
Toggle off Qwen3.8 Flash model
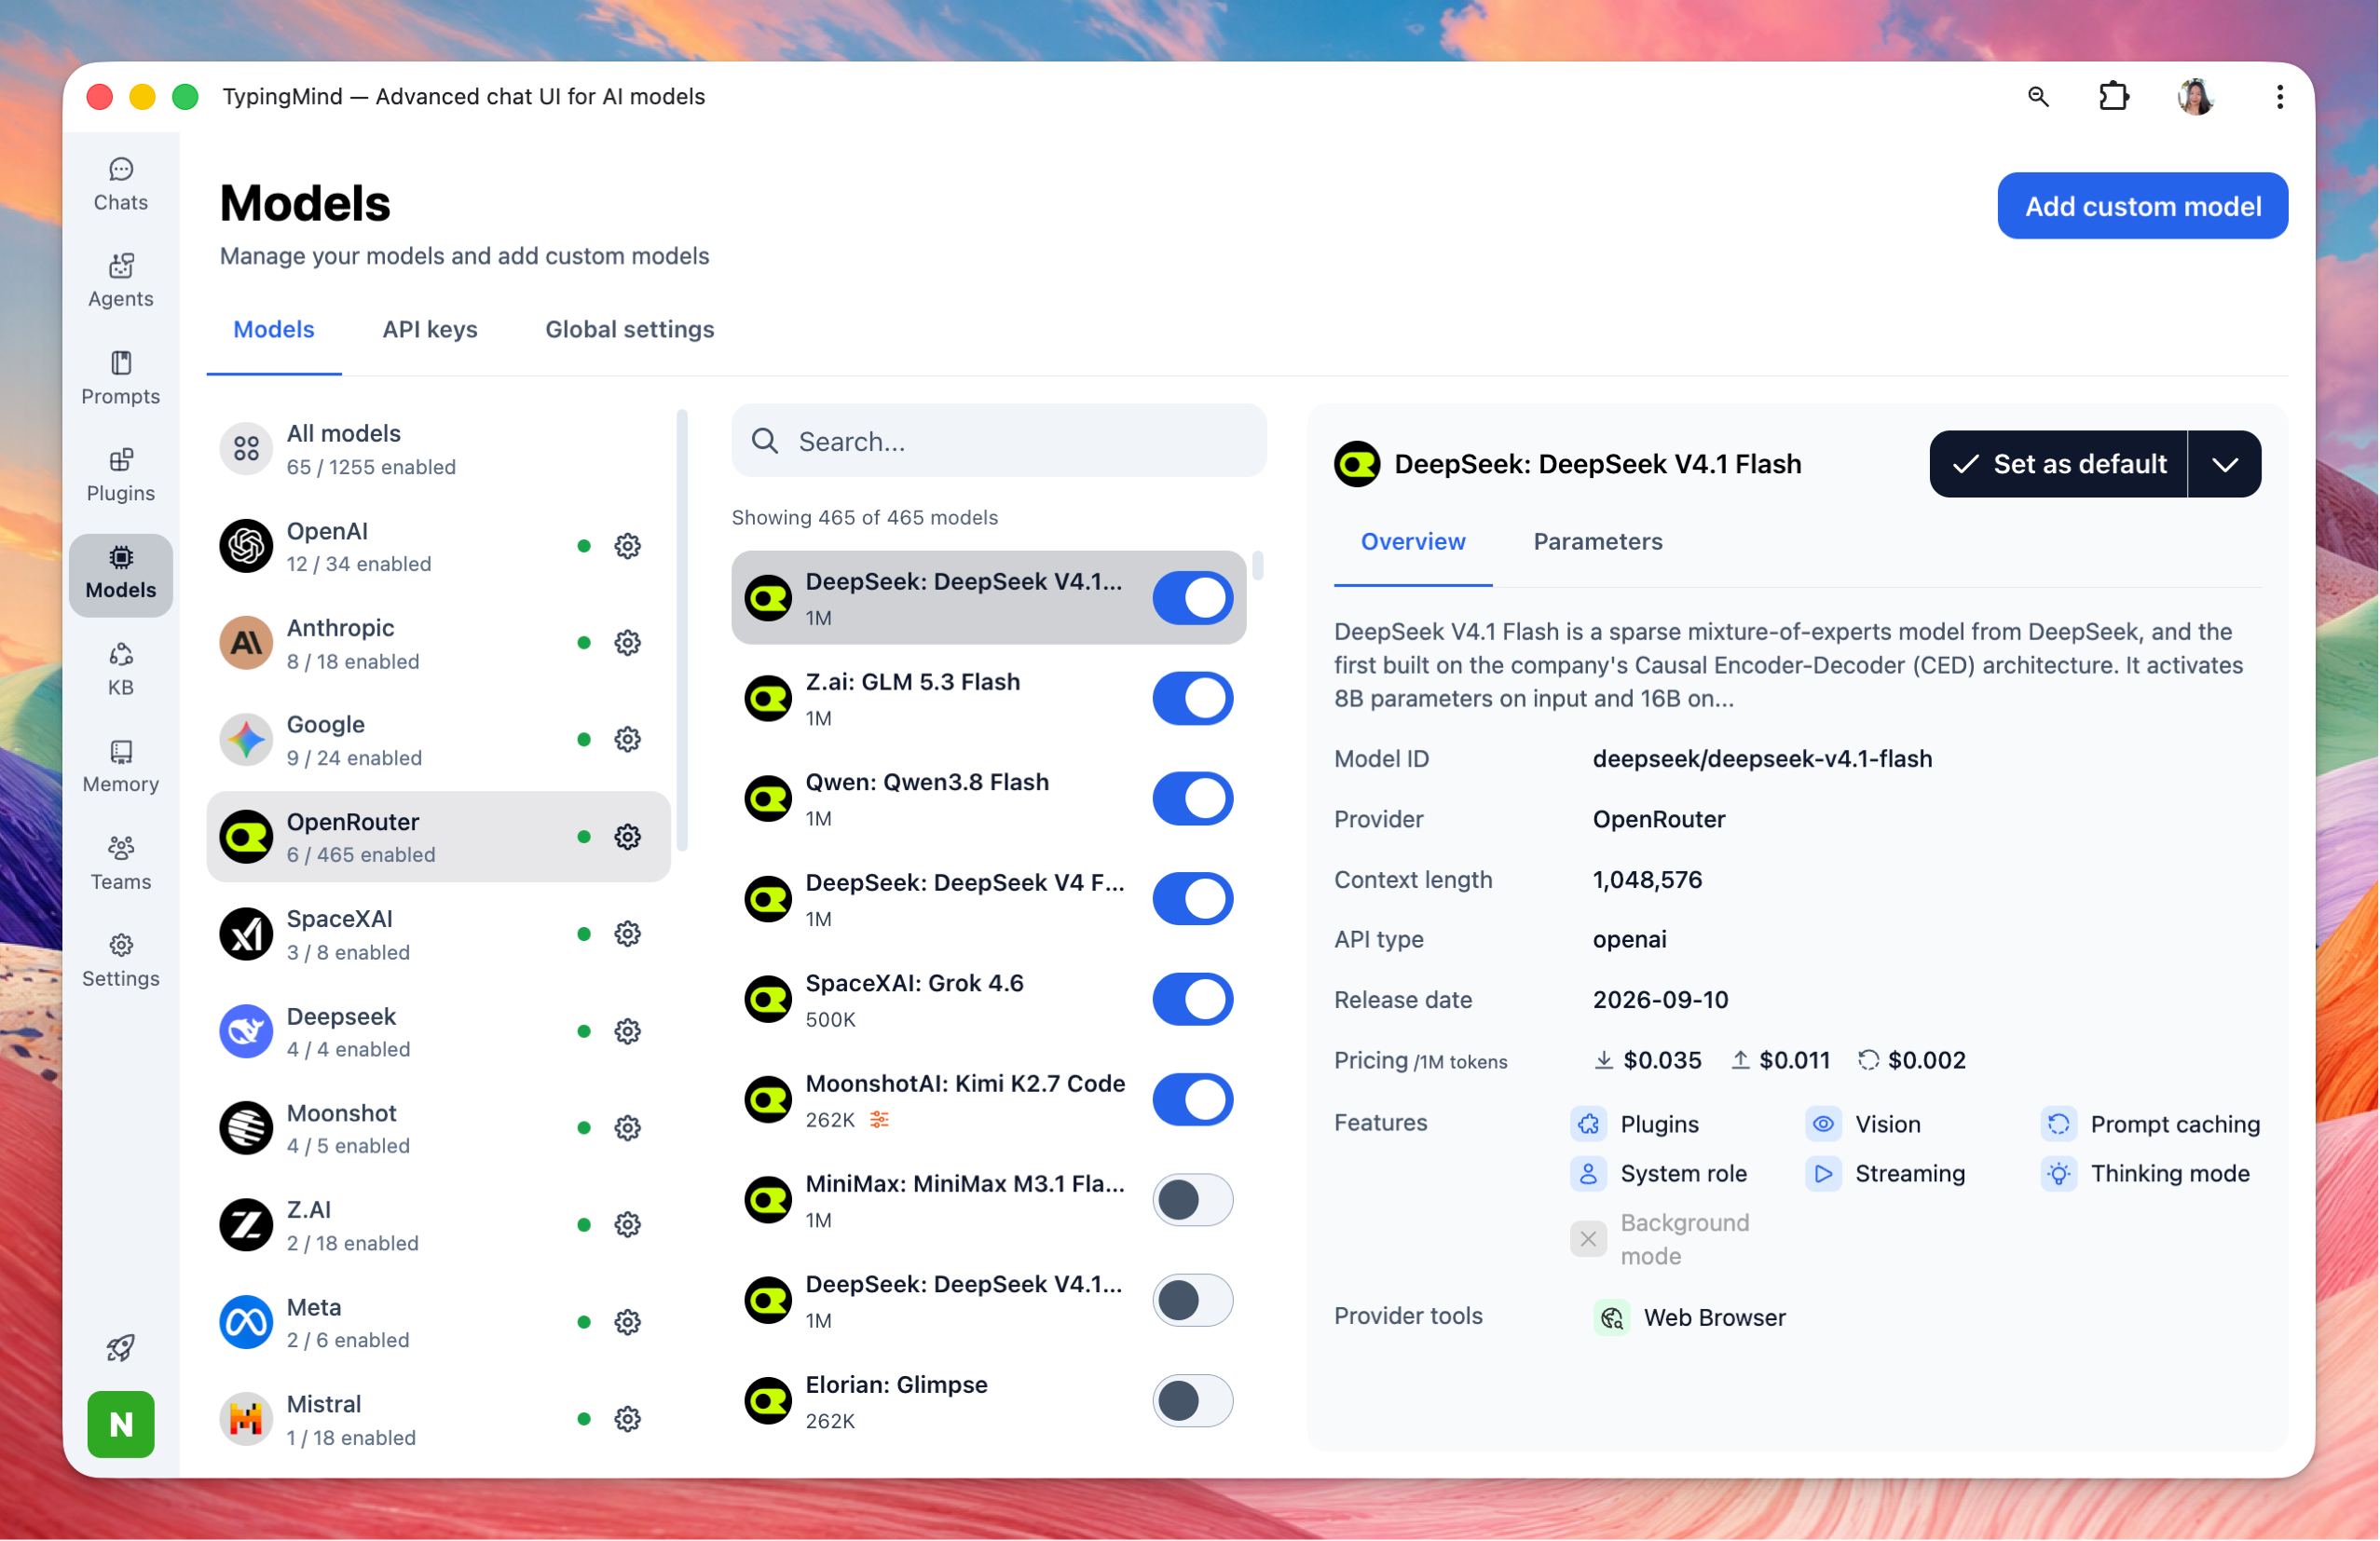tap(1193, 799)
